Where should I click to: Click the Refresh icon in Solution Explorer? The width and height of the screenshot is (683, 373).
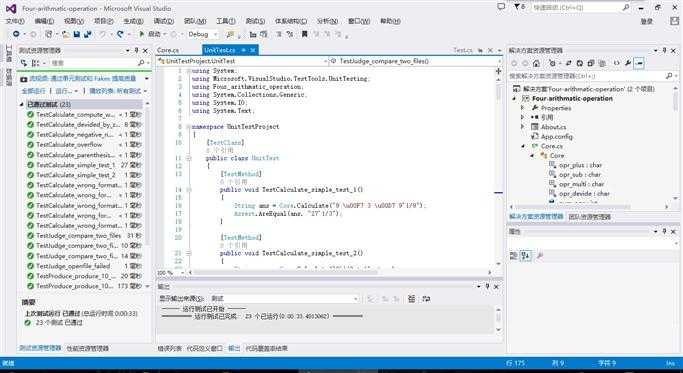click(580, 63)
